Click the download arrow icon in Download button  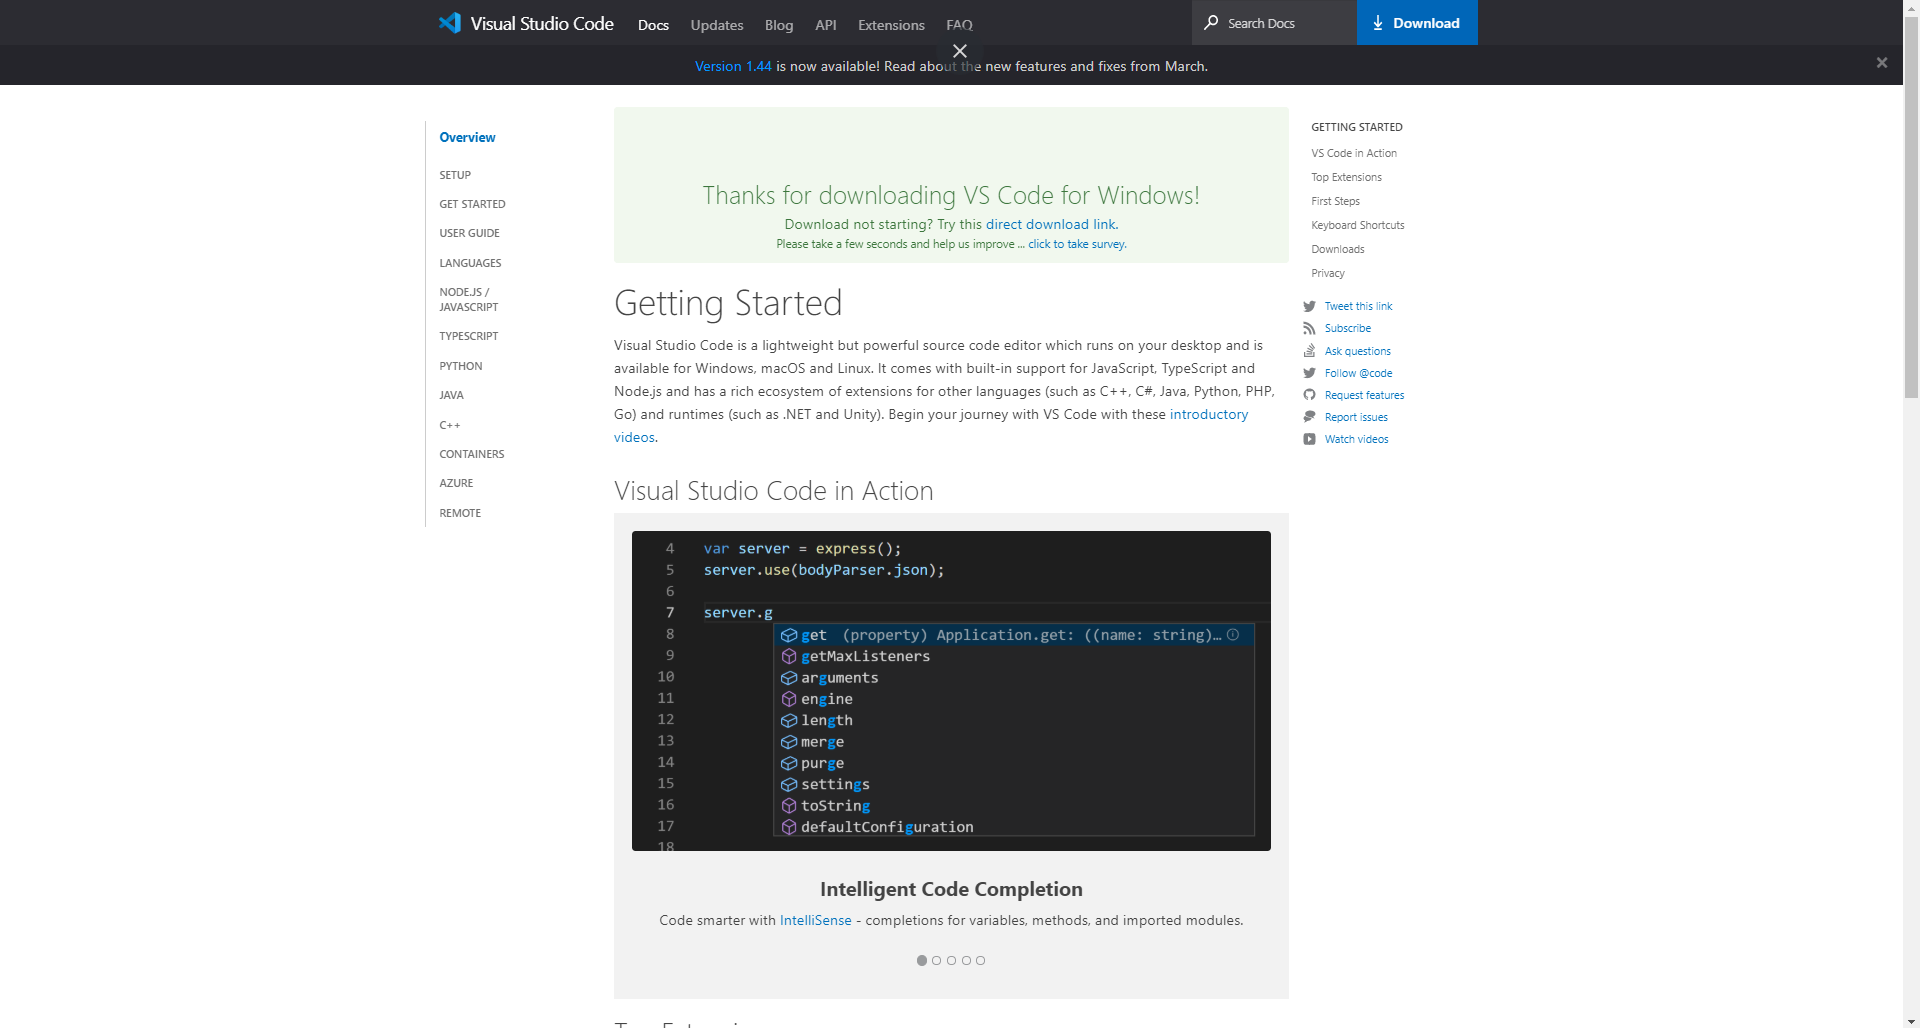1378,23
